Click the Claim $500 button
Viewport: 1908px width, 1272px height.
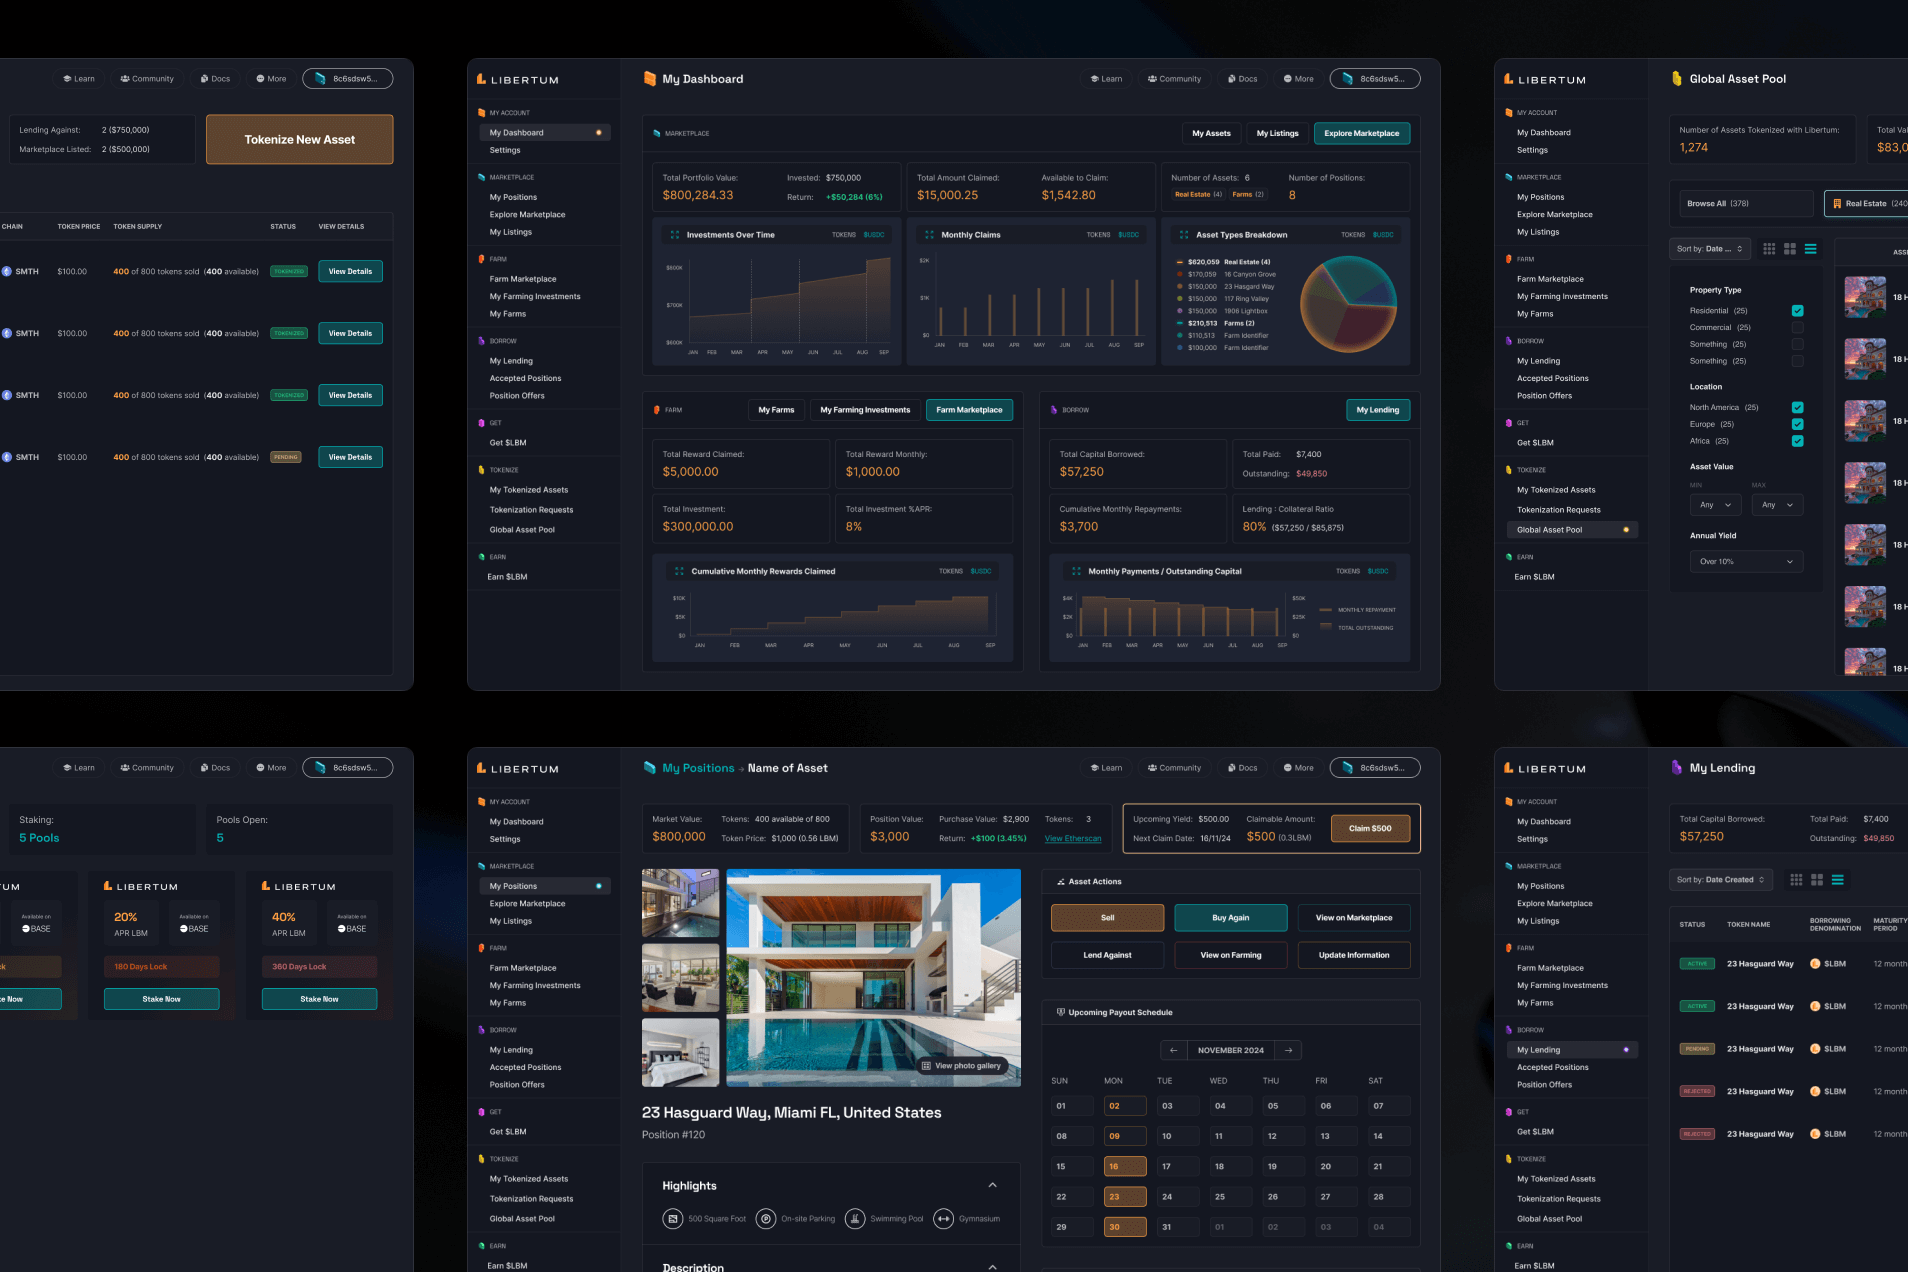(x=1370, y=828)
